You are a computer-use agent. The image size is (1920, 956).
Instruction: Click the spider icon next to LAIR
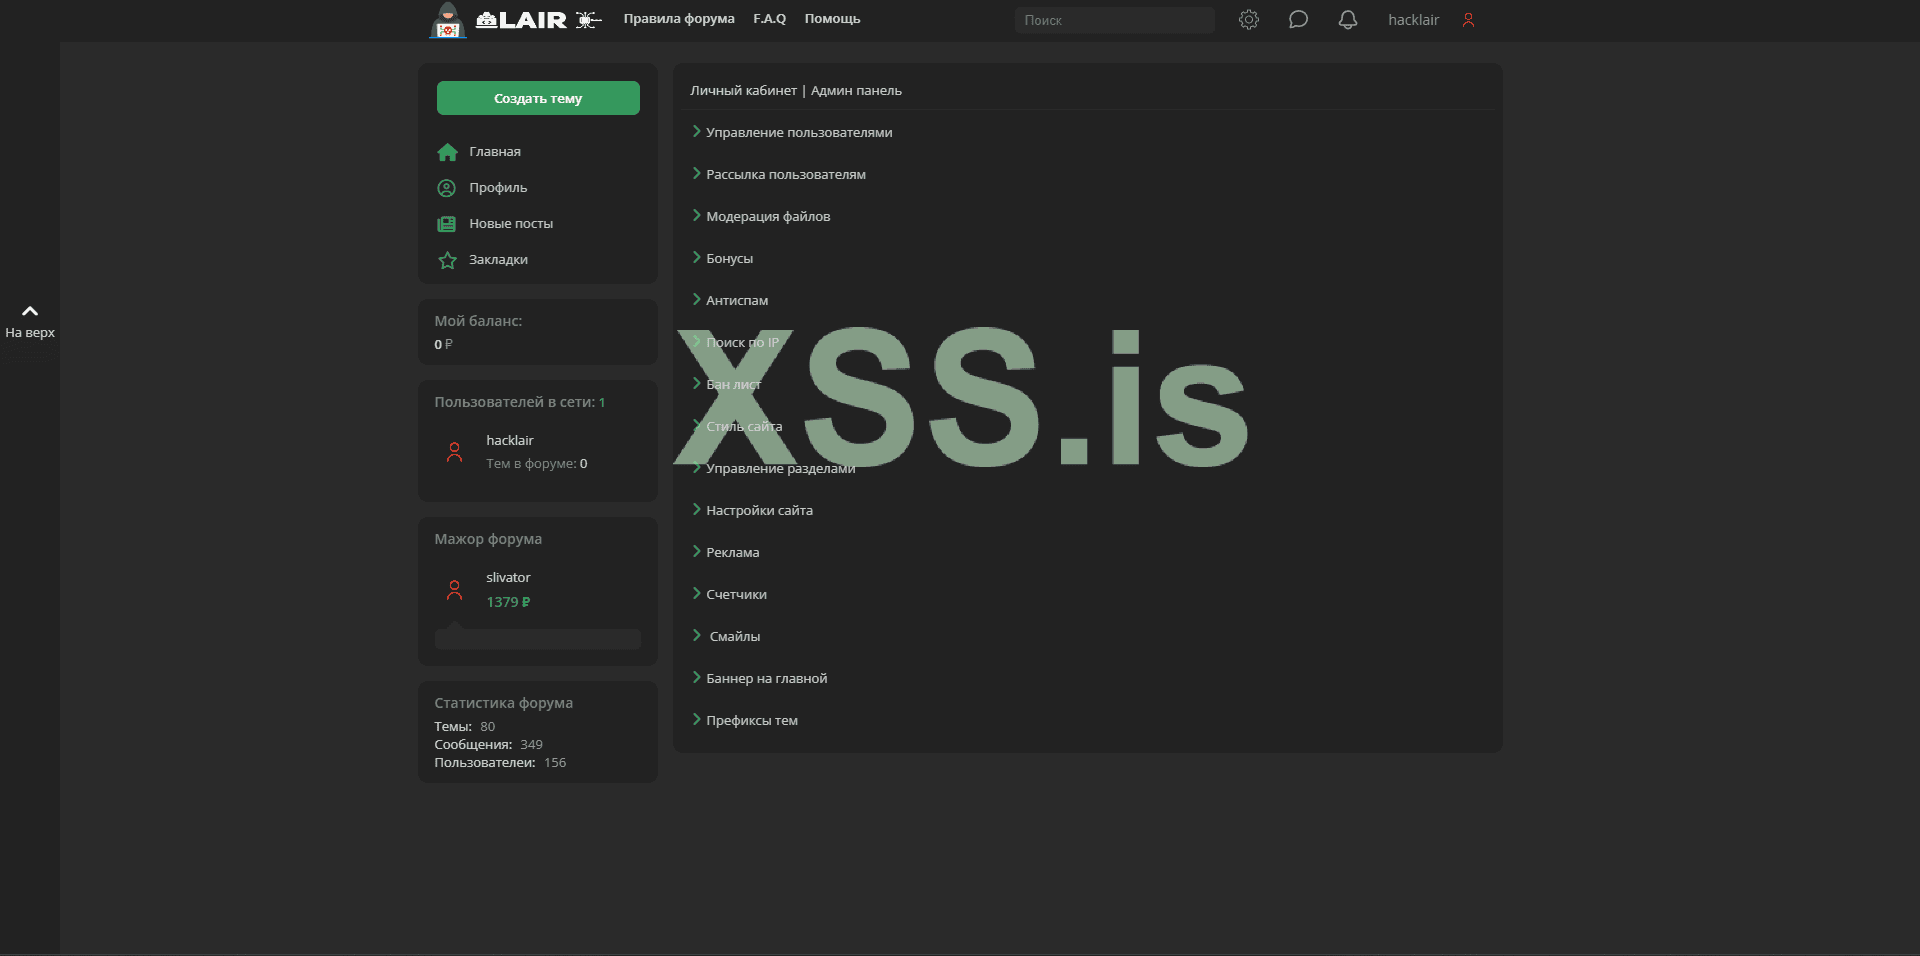pos(588,19)
